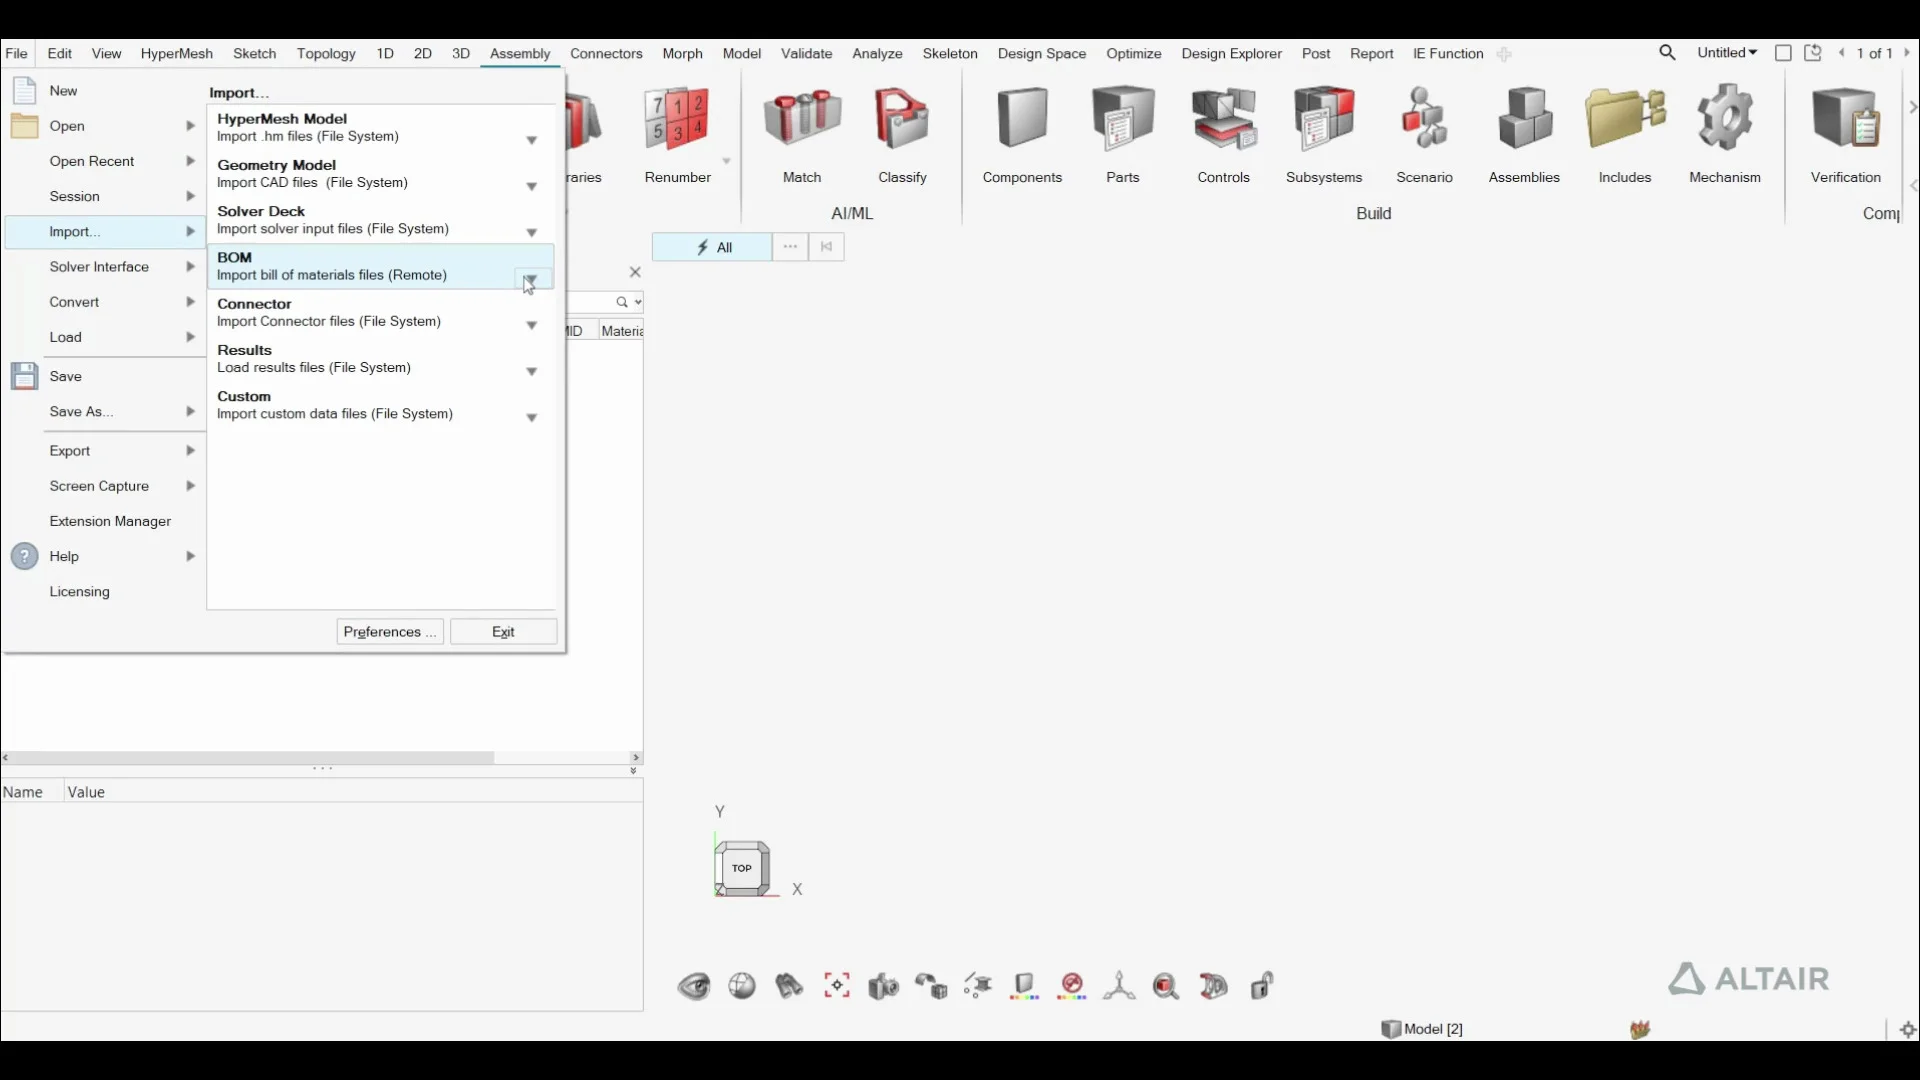Switch to the Connectors ribbon tab
Image resolution: width=1920 pixels, height=1080 pixels.
(x=606, y=54)
